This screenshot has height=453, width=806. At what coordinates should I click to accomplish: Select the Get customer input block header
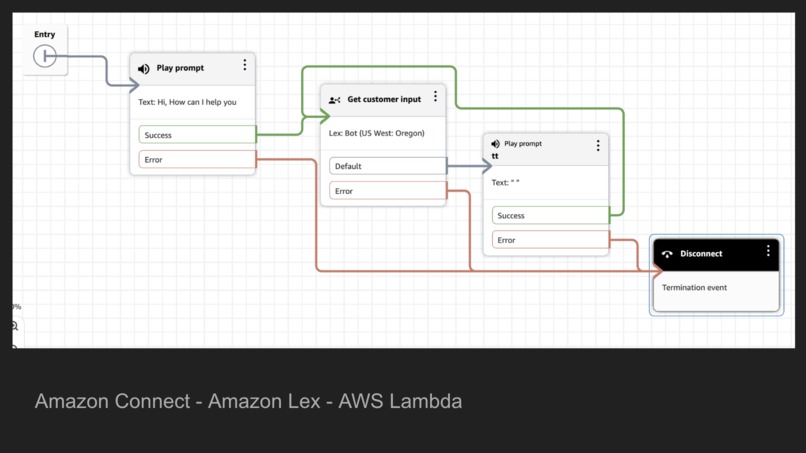(383, 100)
